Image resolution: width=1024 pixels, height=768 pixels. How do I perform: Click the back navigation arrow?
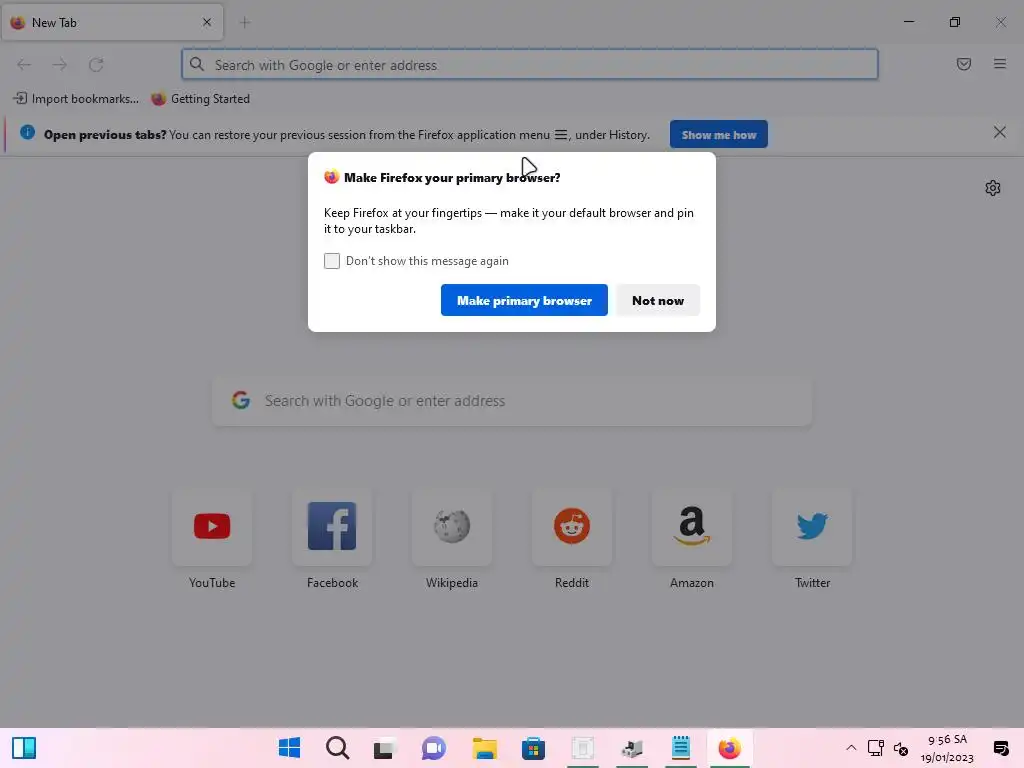pyautogui.click(x=24, y=65)
